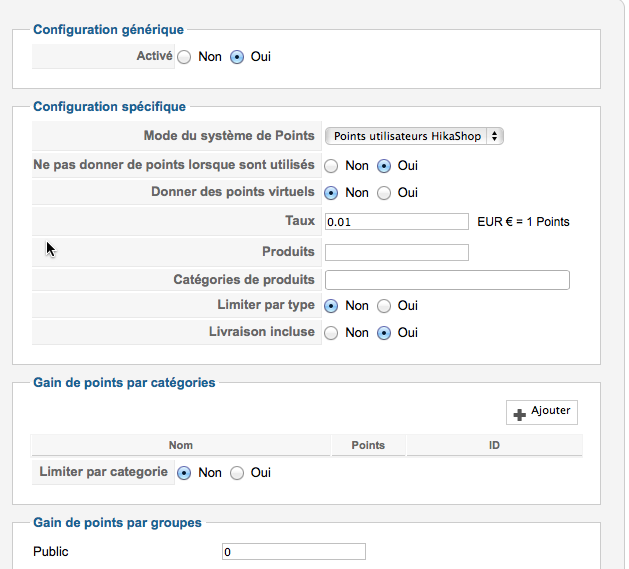Select Oui for Livraison incluse
This screenshot has width=629, height=569.
[384, 333]
